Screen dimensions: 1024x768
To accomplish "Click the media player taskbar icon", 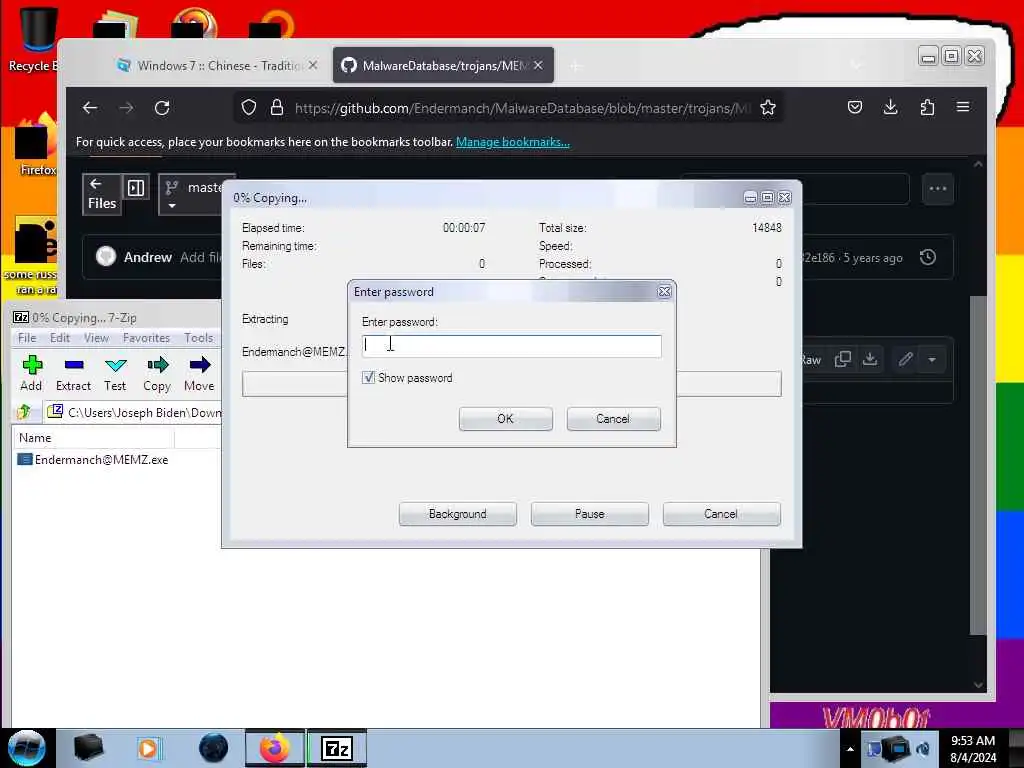I will click(148, 748).
